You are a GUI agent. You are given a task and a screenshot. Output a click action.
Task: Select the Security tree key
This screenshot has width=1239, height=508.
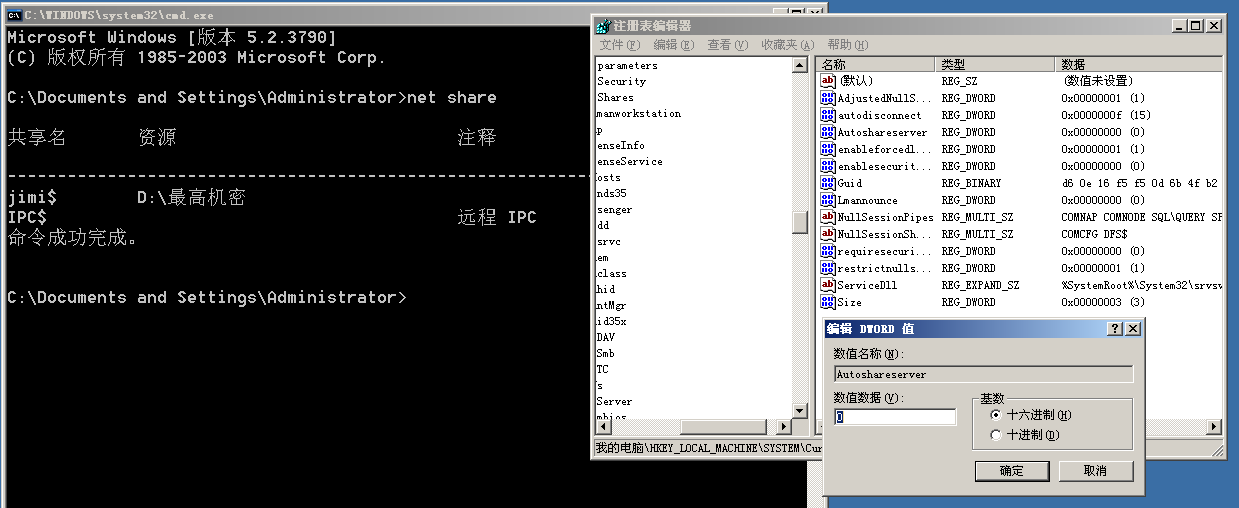(x=621, y=81)
